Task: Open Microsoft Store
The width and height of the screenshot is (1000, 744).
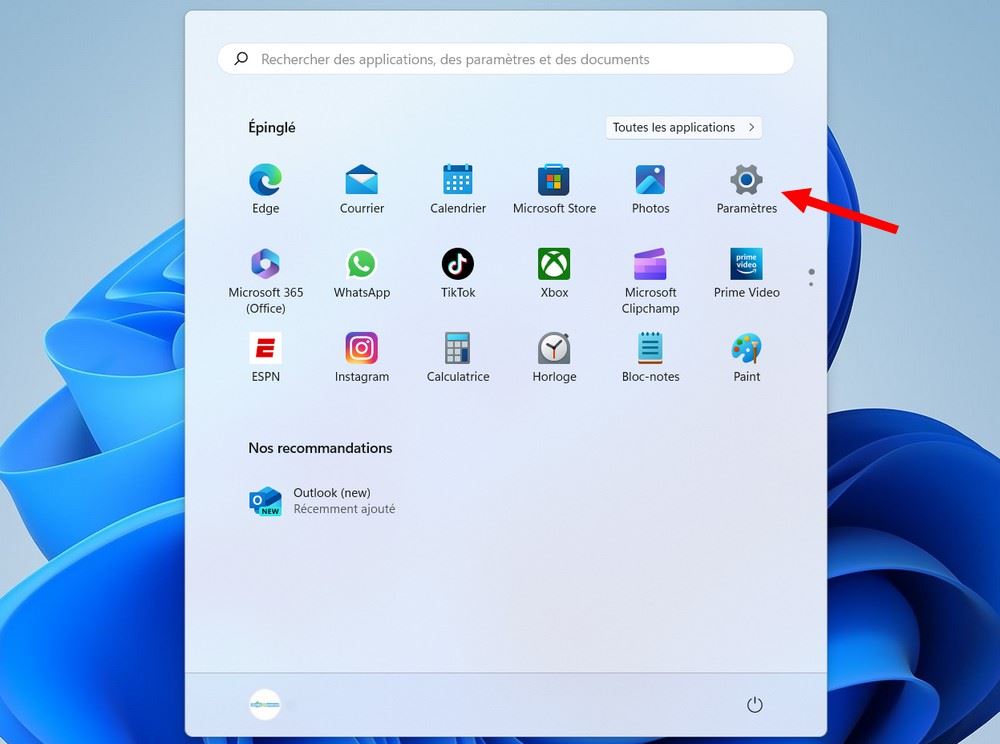Action: click(554, 189)
